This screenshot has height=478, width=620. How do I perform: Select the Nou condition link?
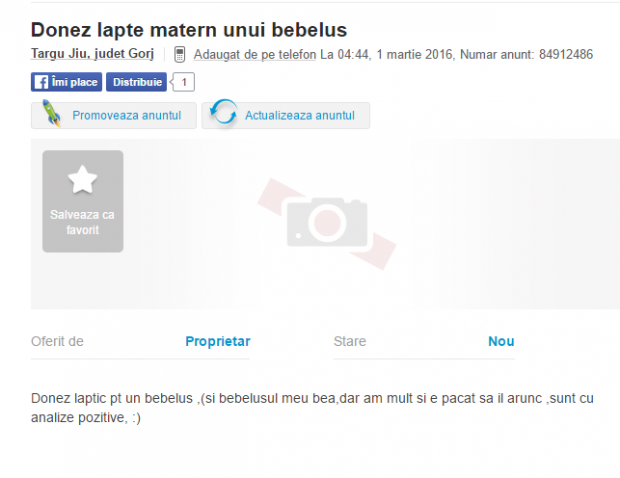[x=501, y=341]
